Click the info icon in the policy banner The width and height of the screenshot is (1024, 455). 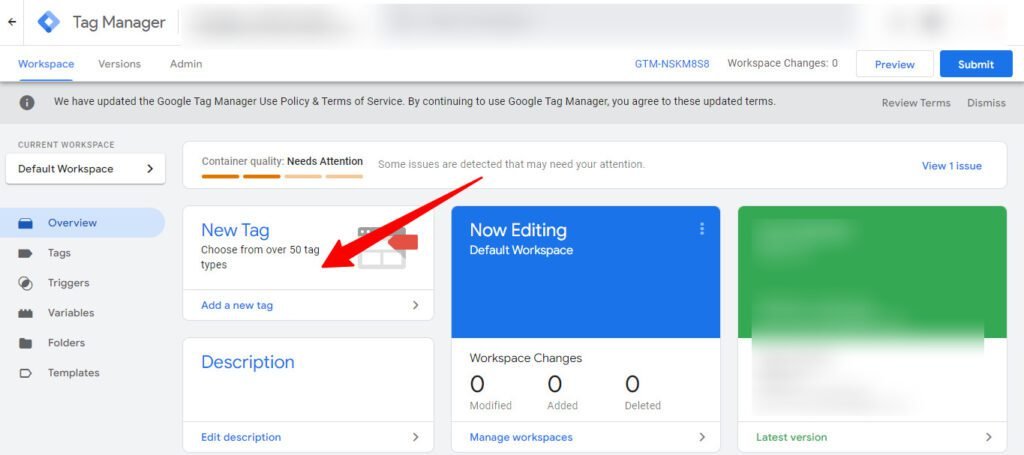[x=27, y=102]
